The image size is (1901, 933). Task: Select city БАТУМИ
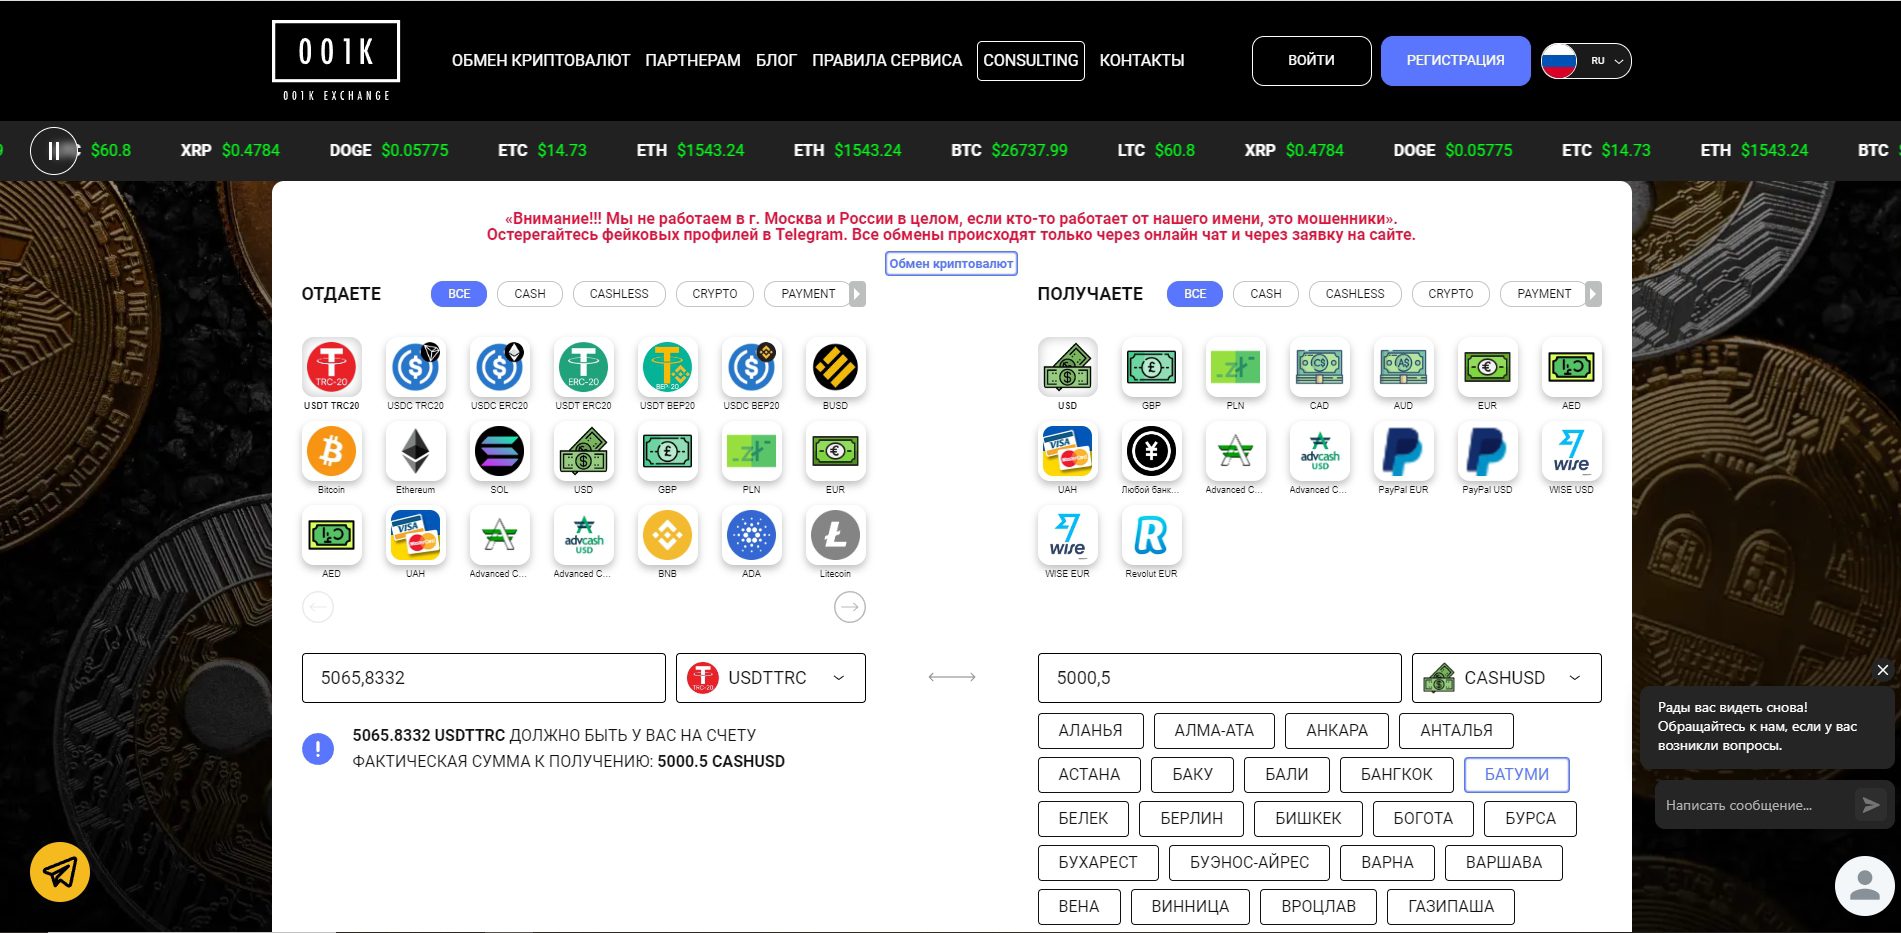[x=1517, y=775]
